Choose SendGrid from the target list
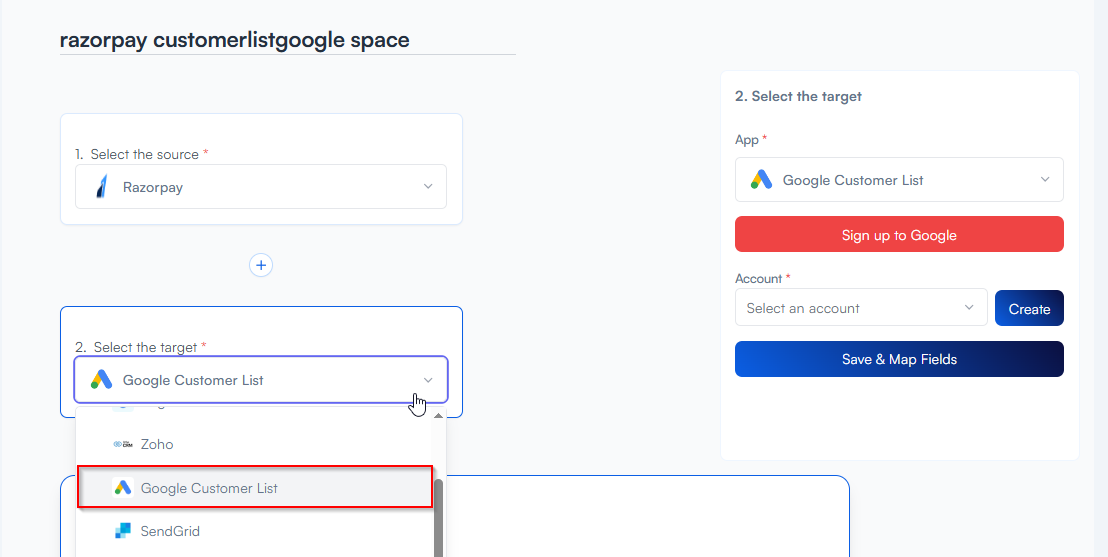This screenshot has height=557, width=1108. [170, 531]
